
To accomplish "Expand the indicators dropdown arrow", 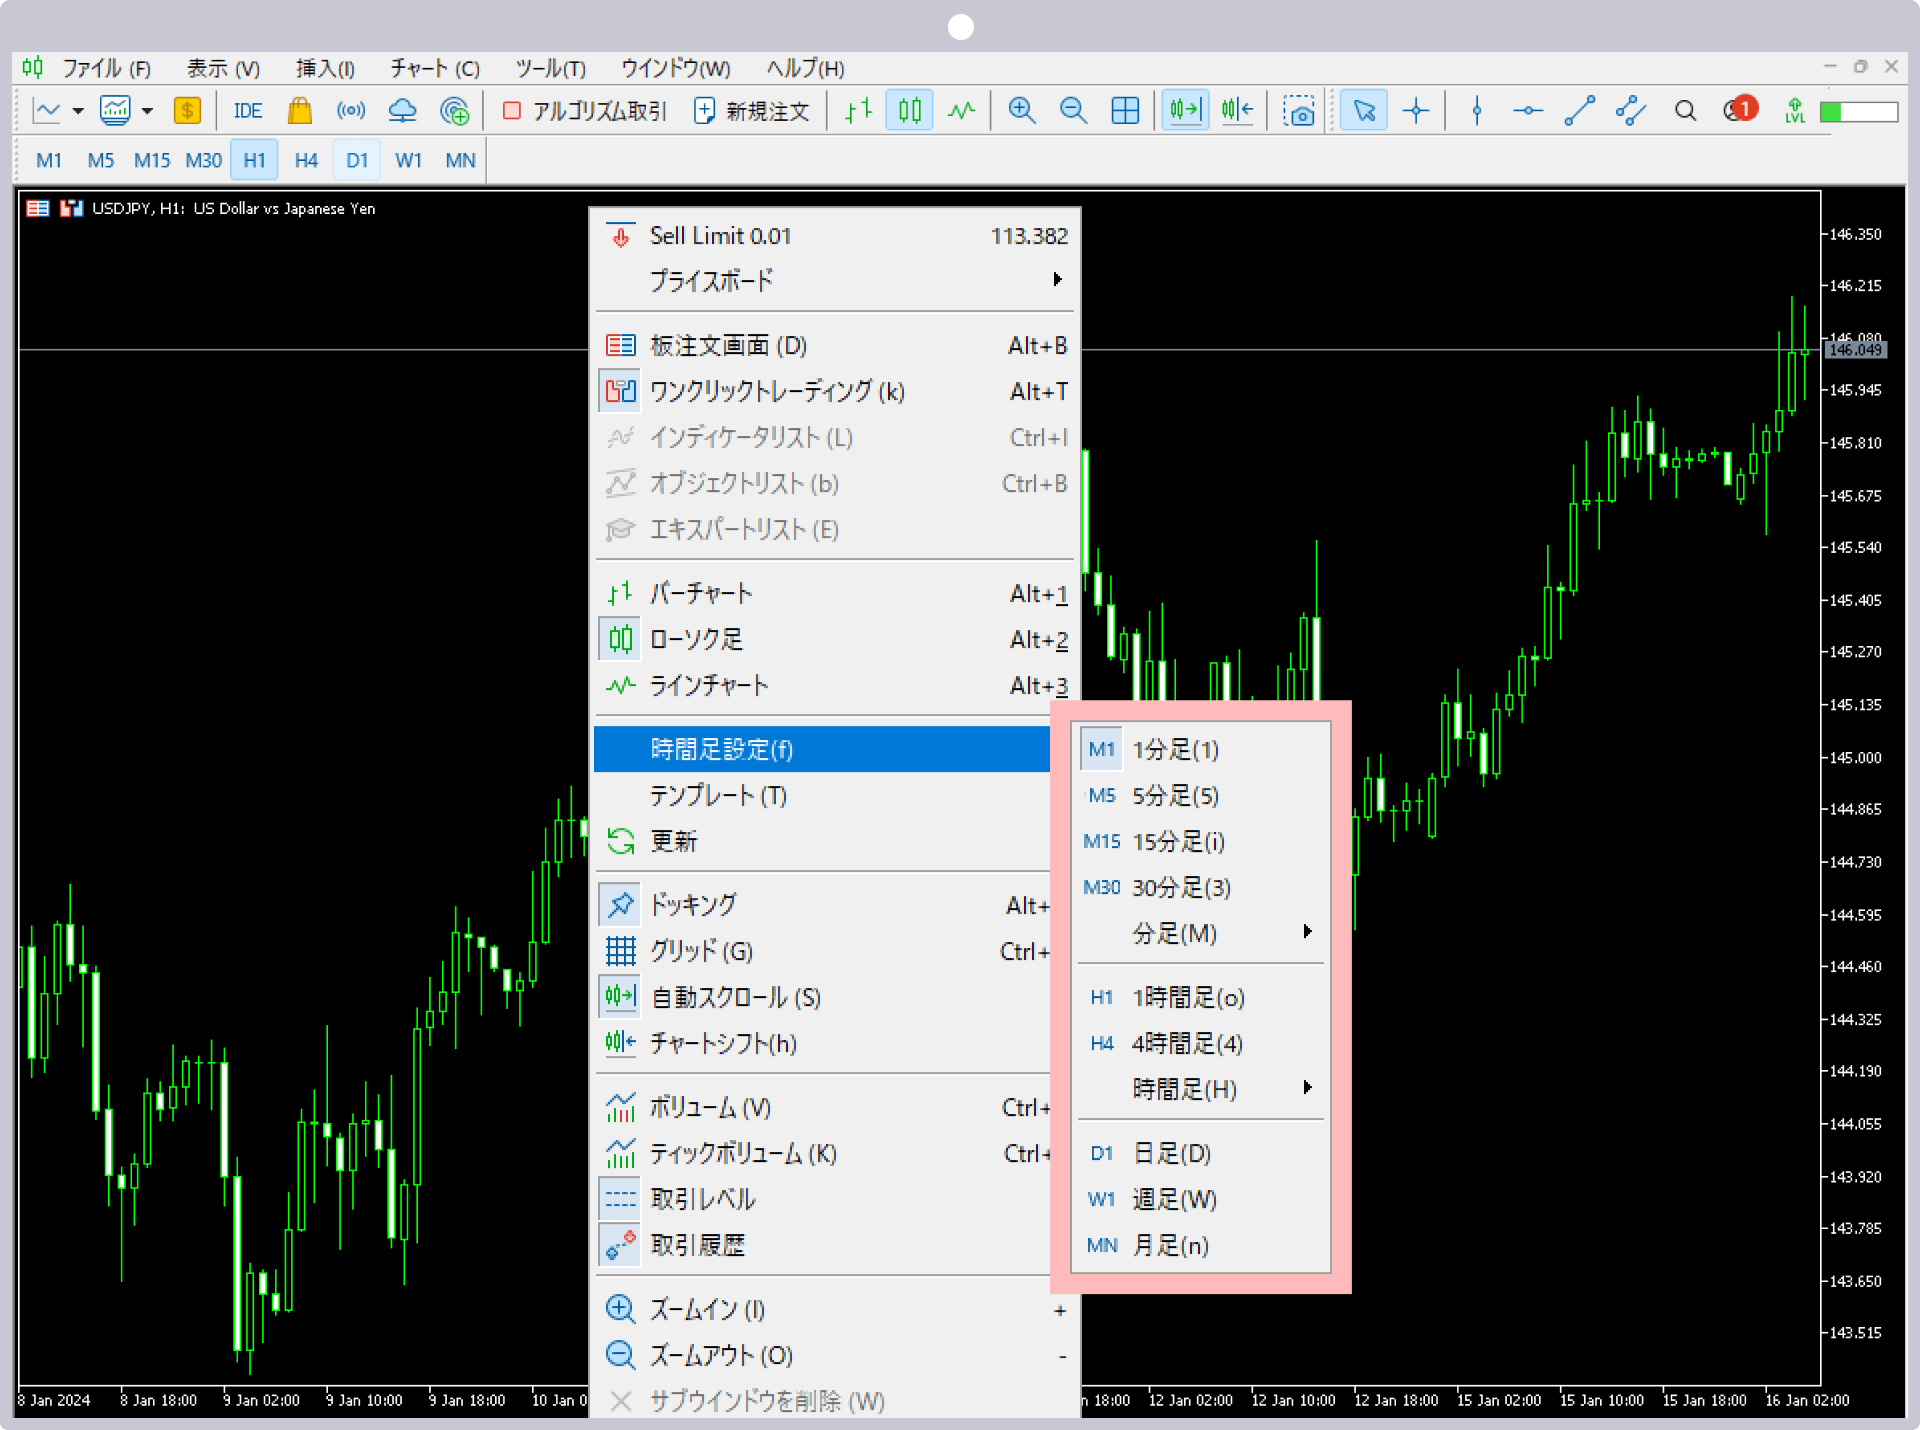I will (147, 111).
